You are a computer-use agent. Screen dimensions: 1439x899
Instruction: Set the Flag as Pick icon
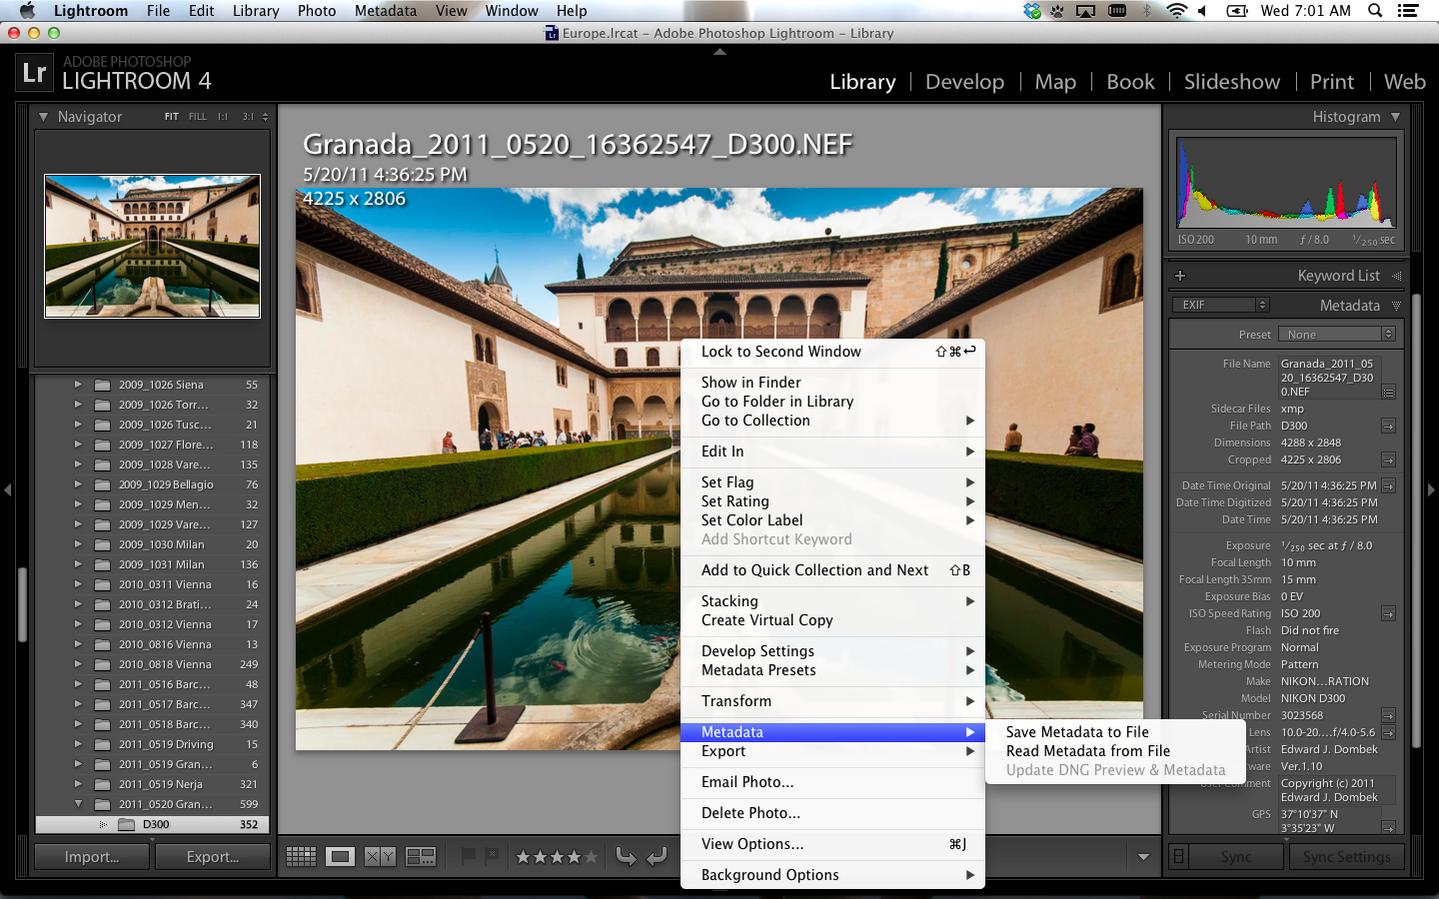(x=467, y=856)
